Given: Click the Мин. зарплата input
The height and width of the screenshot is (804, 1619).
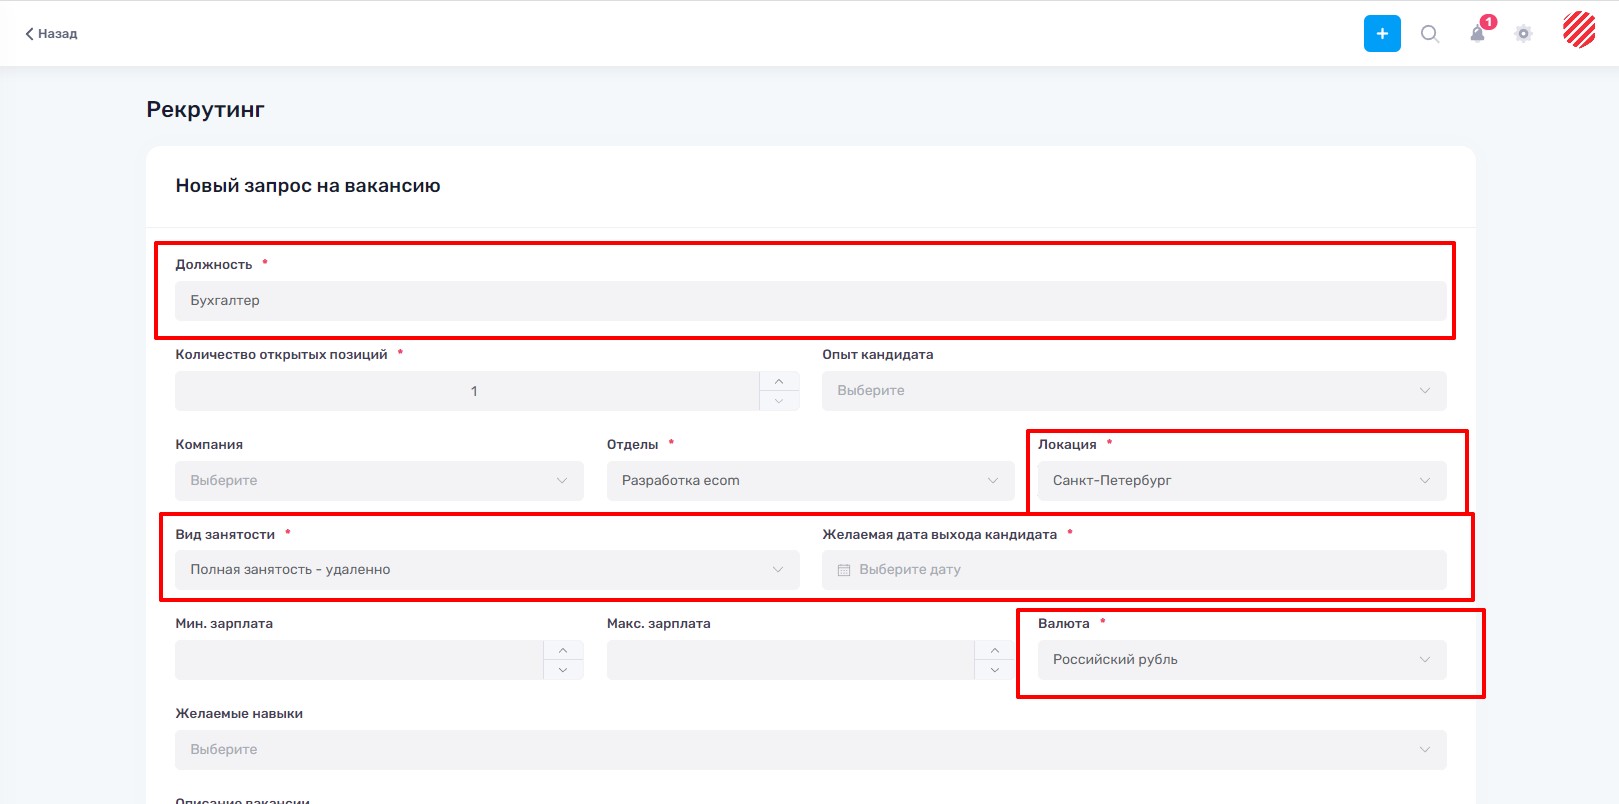Looking at the screenshot, I should [359, 660].
